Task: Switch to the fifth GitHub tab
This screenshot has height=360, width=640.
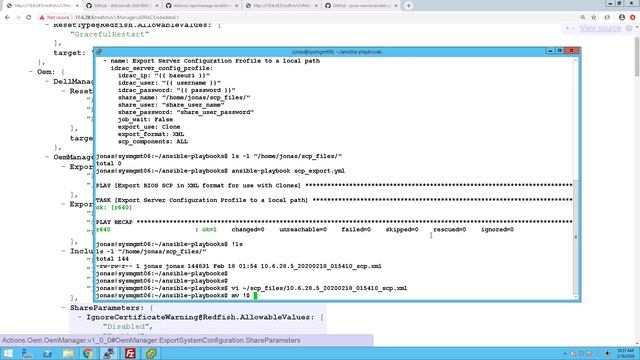Action: [x=362, y=6]
